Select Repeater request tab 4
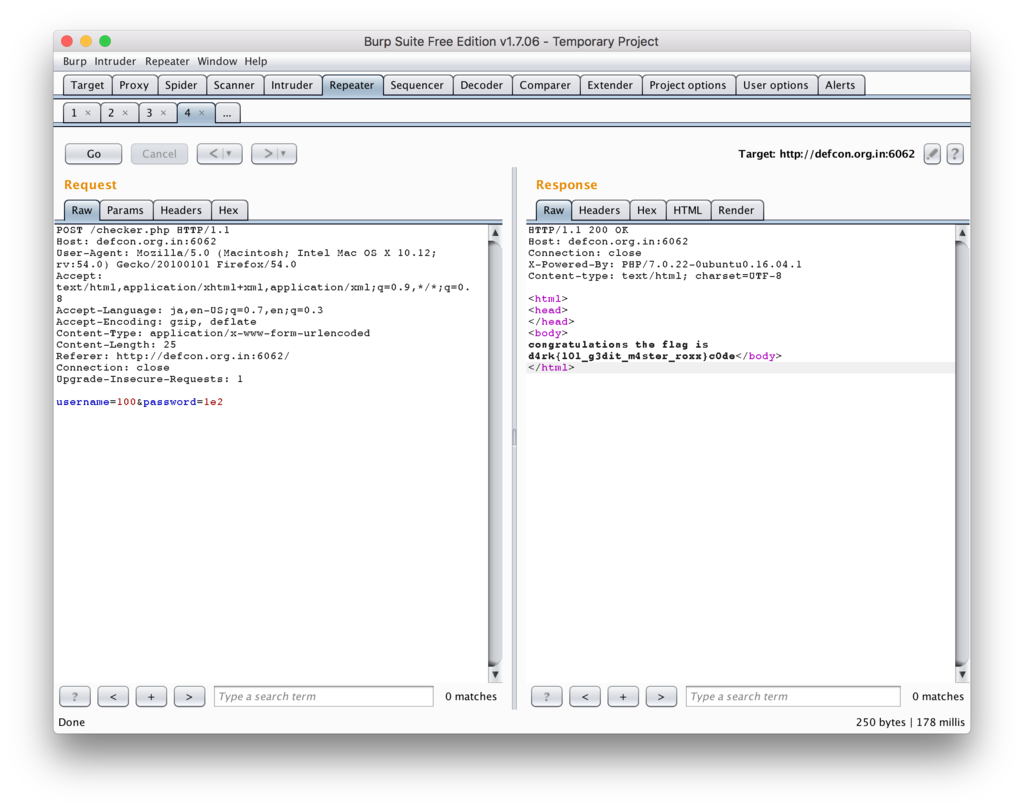Viewport: 1024px width, 810px height. point(187,113)
